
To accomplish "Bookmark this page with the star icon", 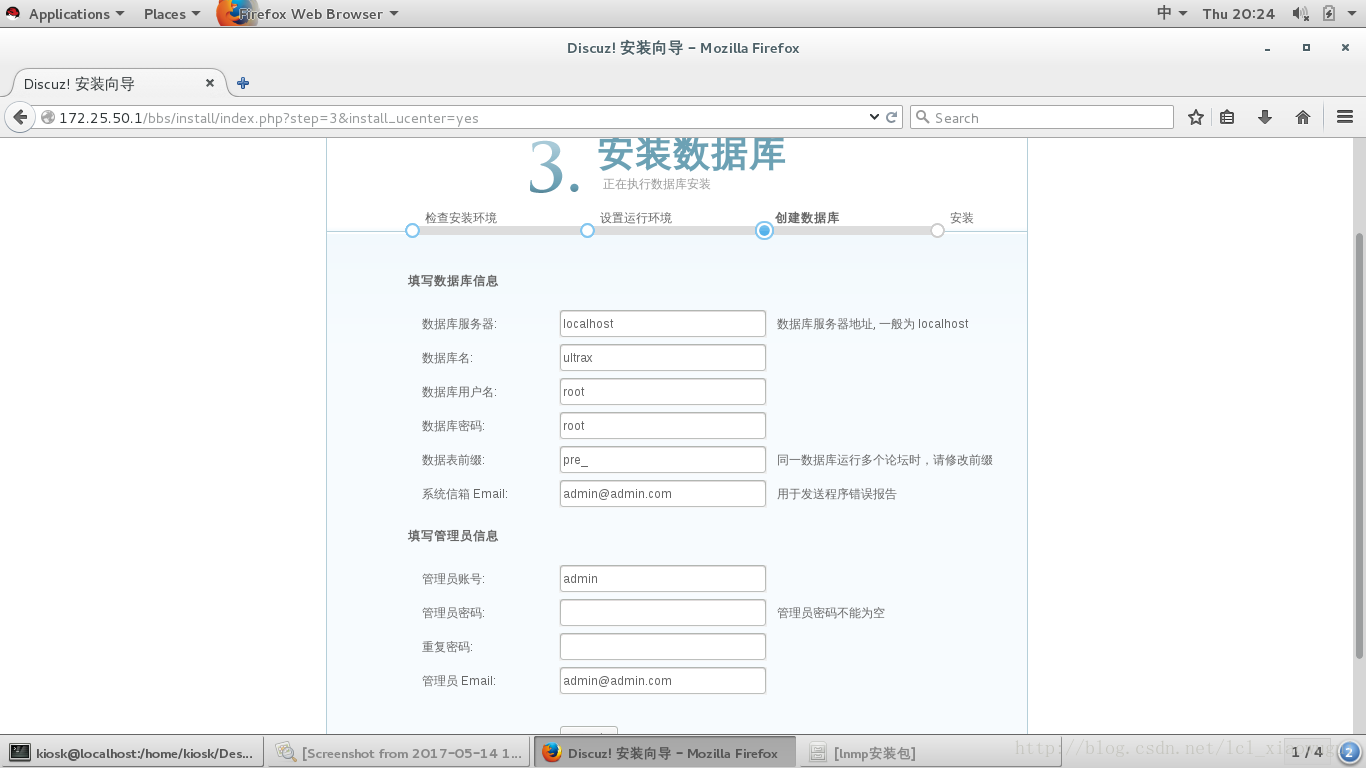I will [1196, 117].
